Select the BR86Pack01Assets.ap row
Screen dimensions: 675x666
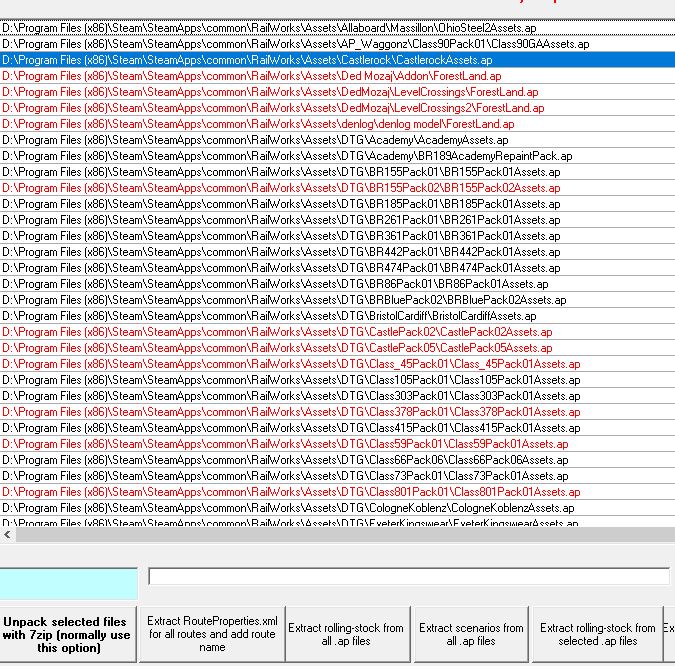click(x=338, y=284)
